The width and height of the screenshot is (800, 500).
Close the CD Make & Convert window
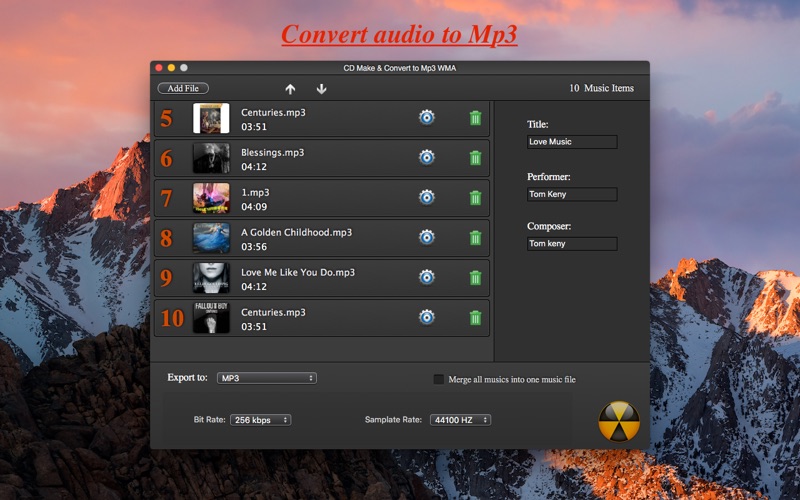tap(159, 68)
